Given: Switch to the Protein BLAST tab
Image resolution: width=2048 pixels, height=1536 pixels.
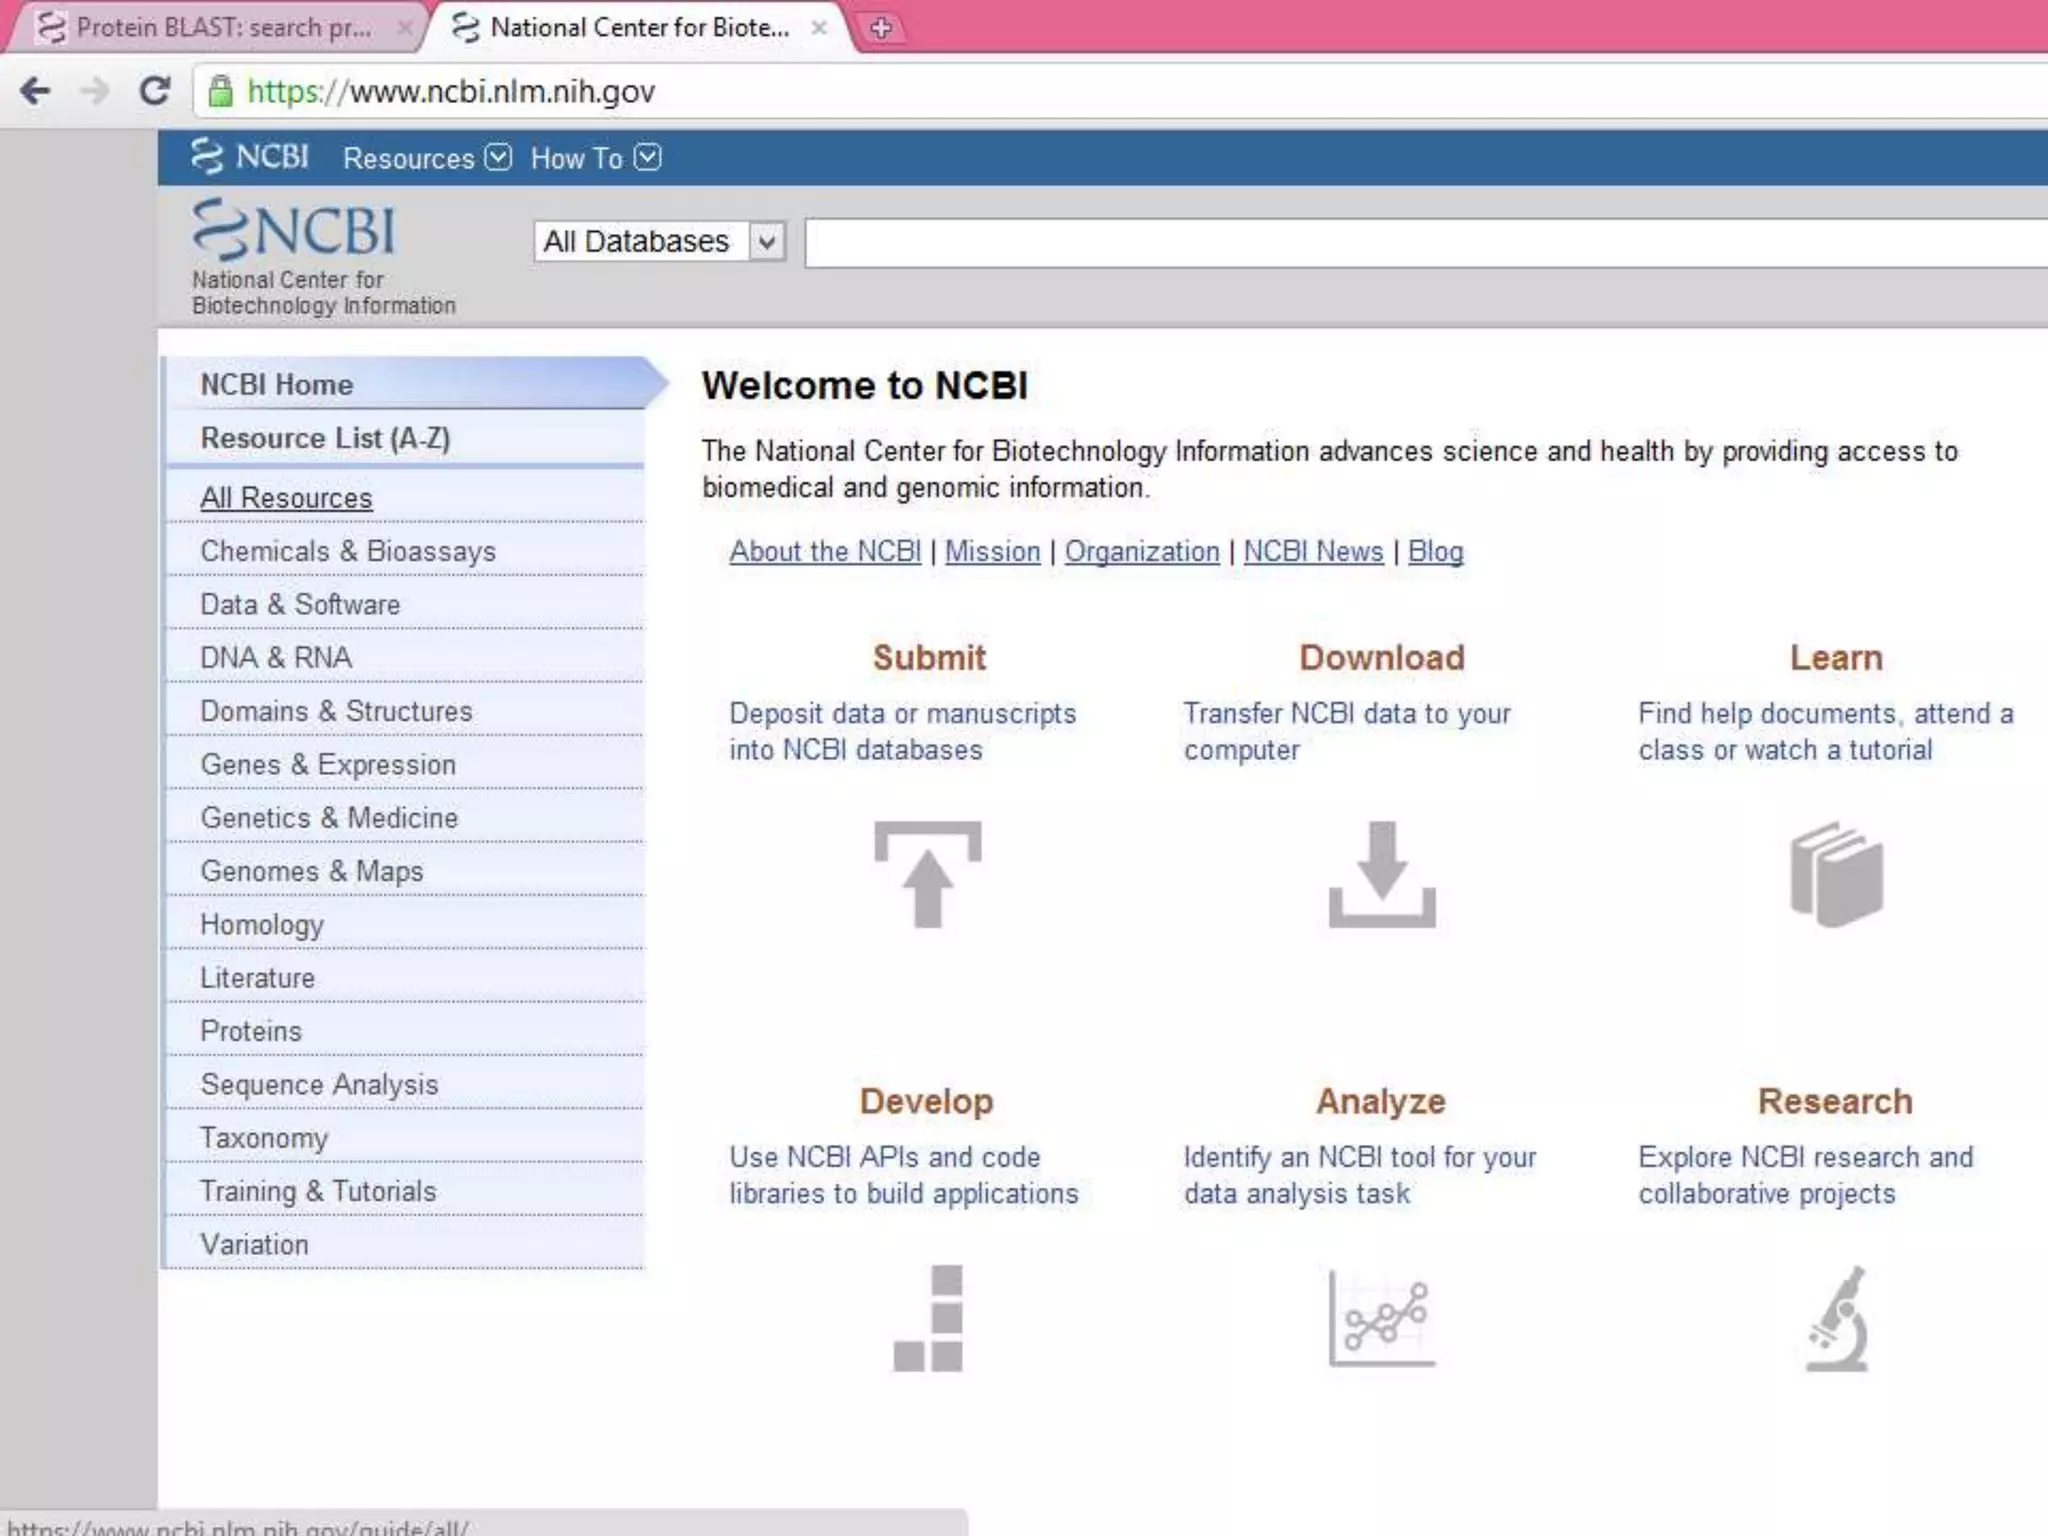Looking at the screenshot, I should pos(222,28).
